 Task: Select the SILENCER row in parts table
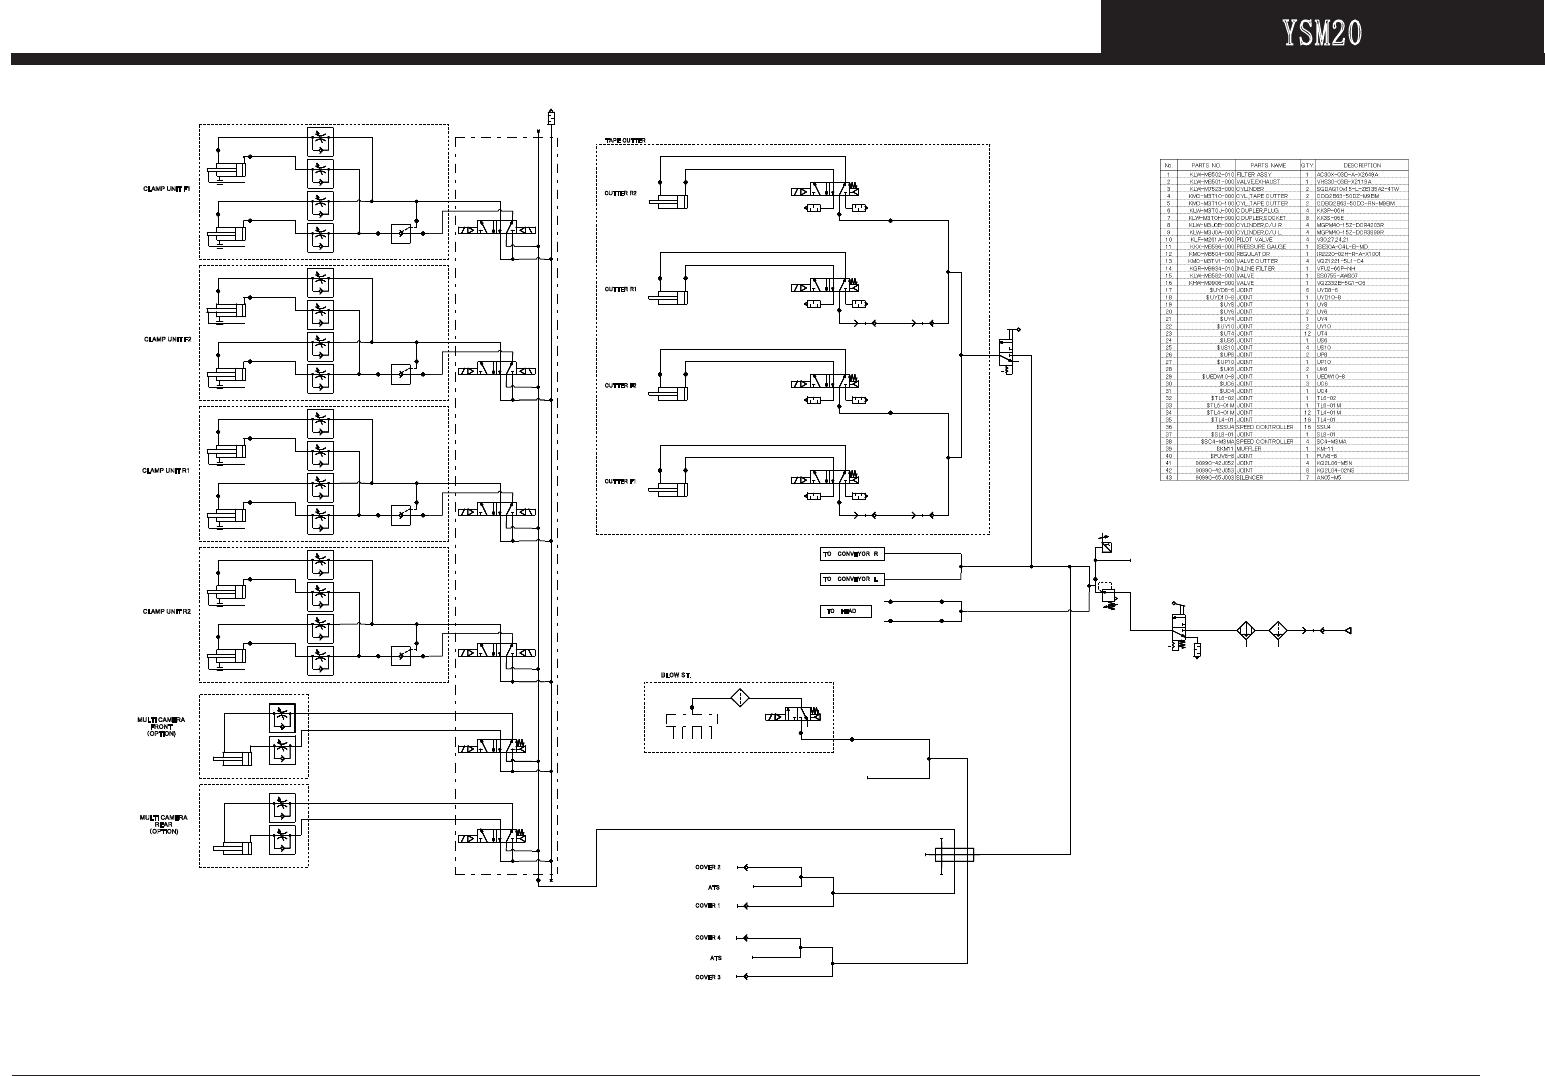click(1284, 477)
